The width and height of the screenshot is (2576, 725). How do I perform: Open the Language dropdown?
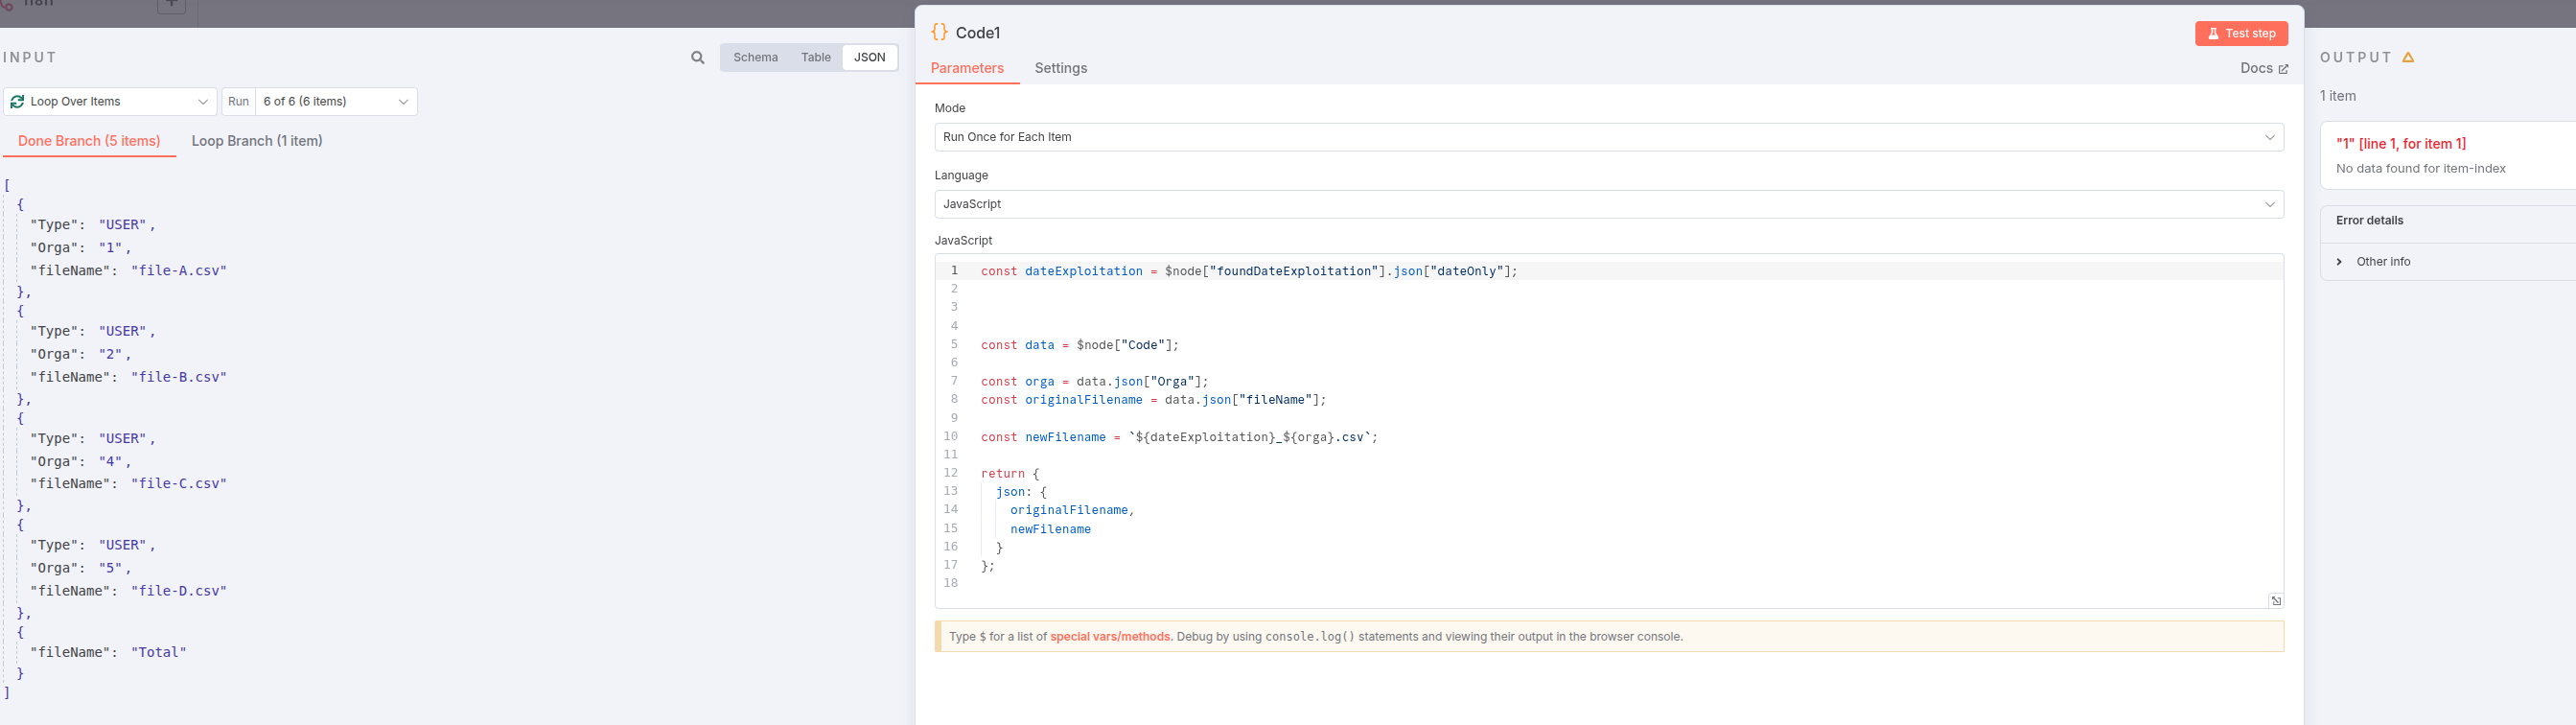coord(1608,204)
